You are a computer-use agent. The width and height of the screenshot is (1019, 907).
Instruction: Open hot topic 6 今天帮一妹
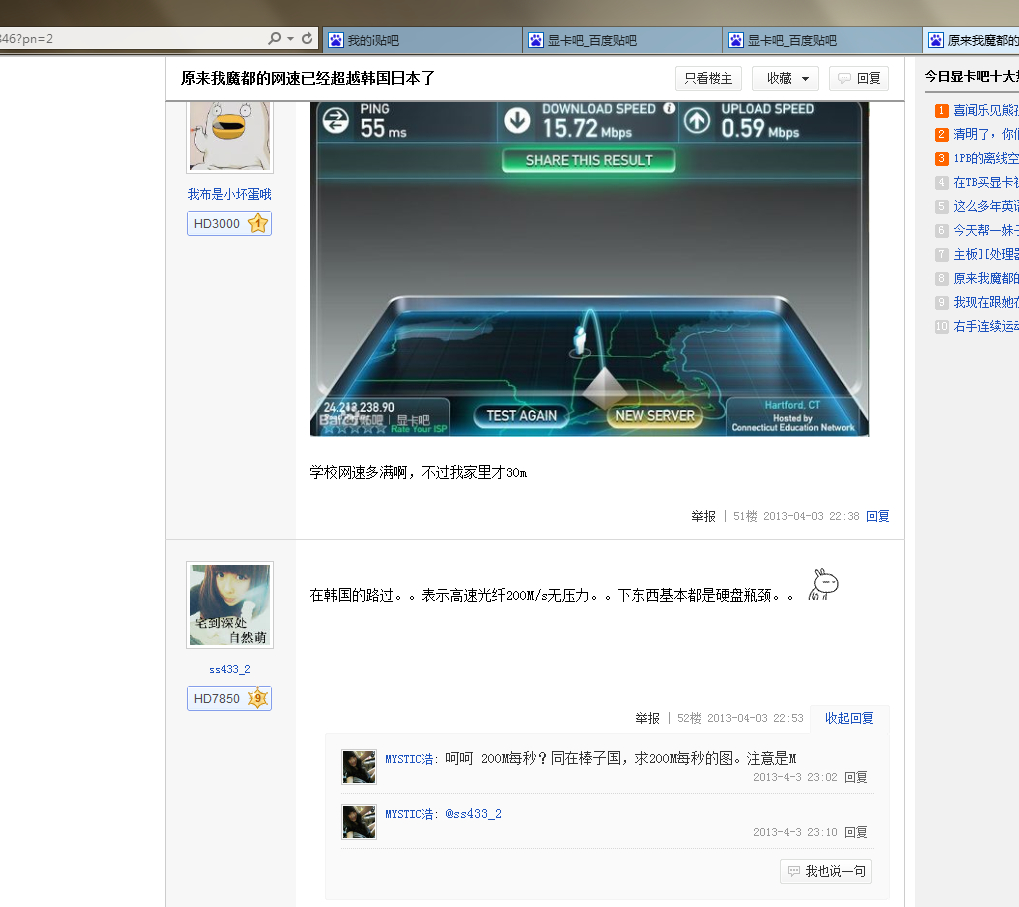(986, 231)
